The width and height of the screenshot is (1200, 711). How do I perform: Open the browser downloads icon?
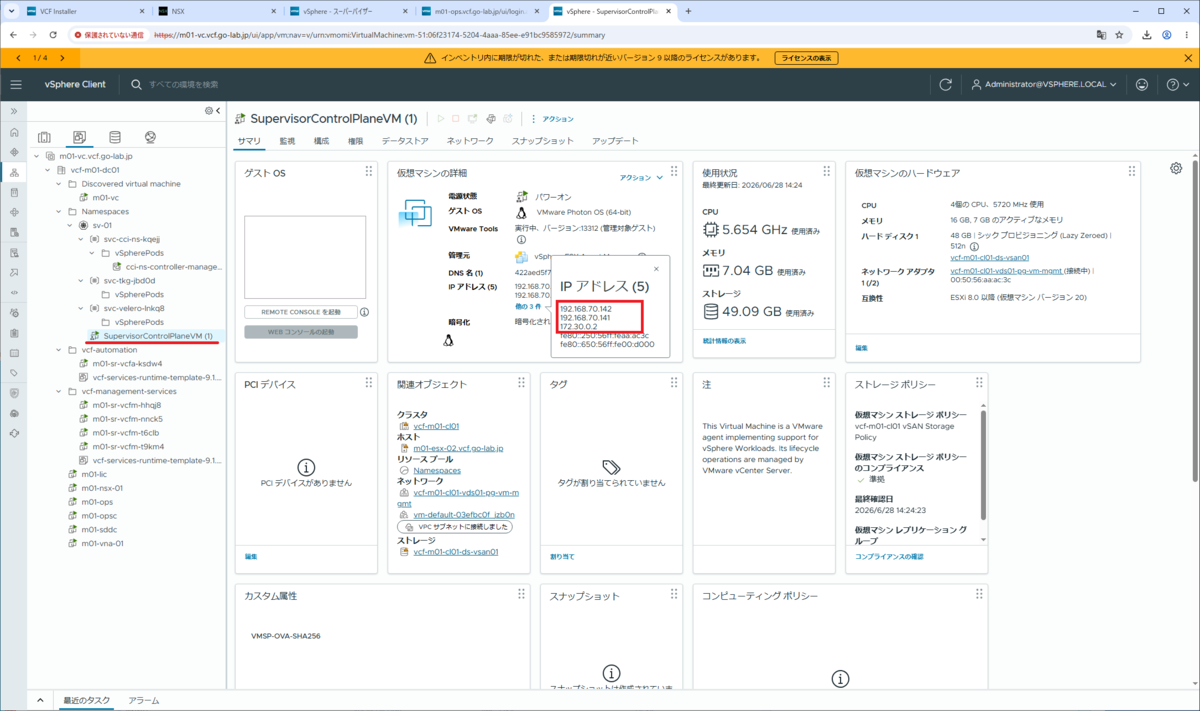click(1147, 34)
